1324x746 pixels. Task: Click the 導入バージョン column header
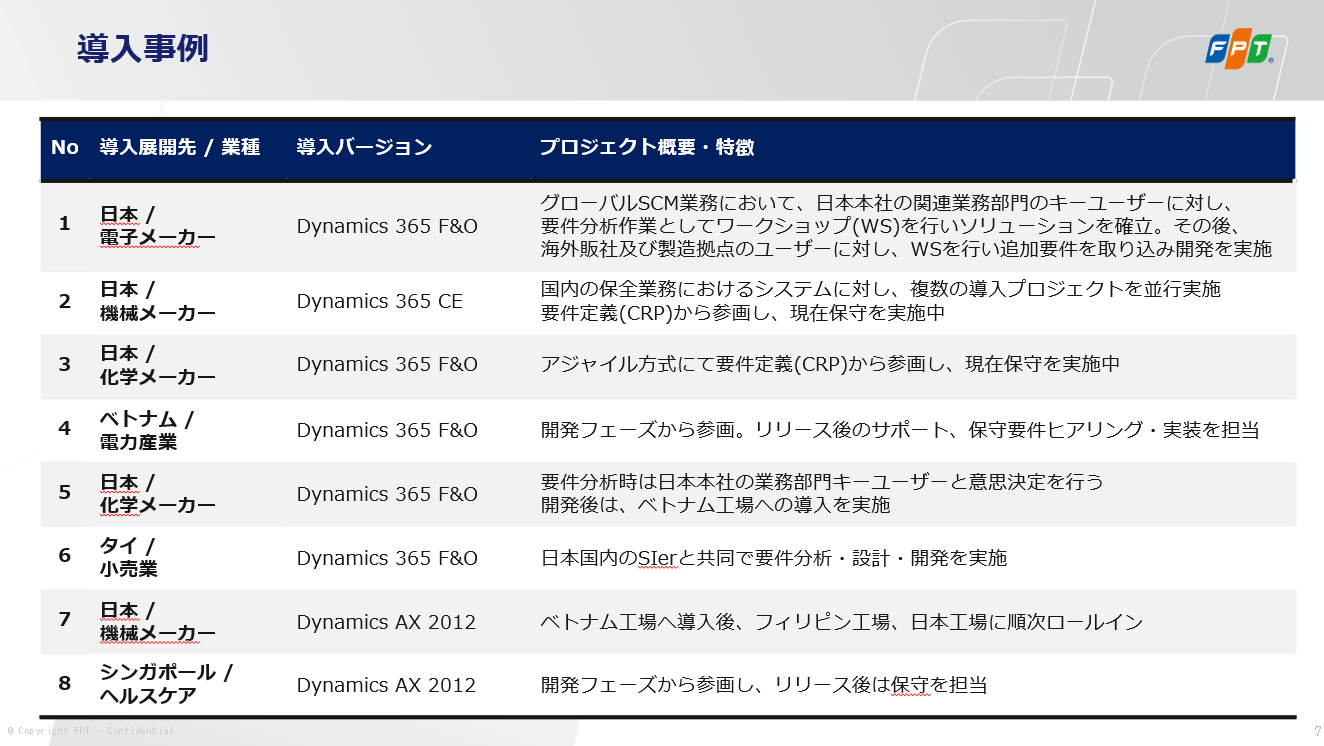coord(365,148)
